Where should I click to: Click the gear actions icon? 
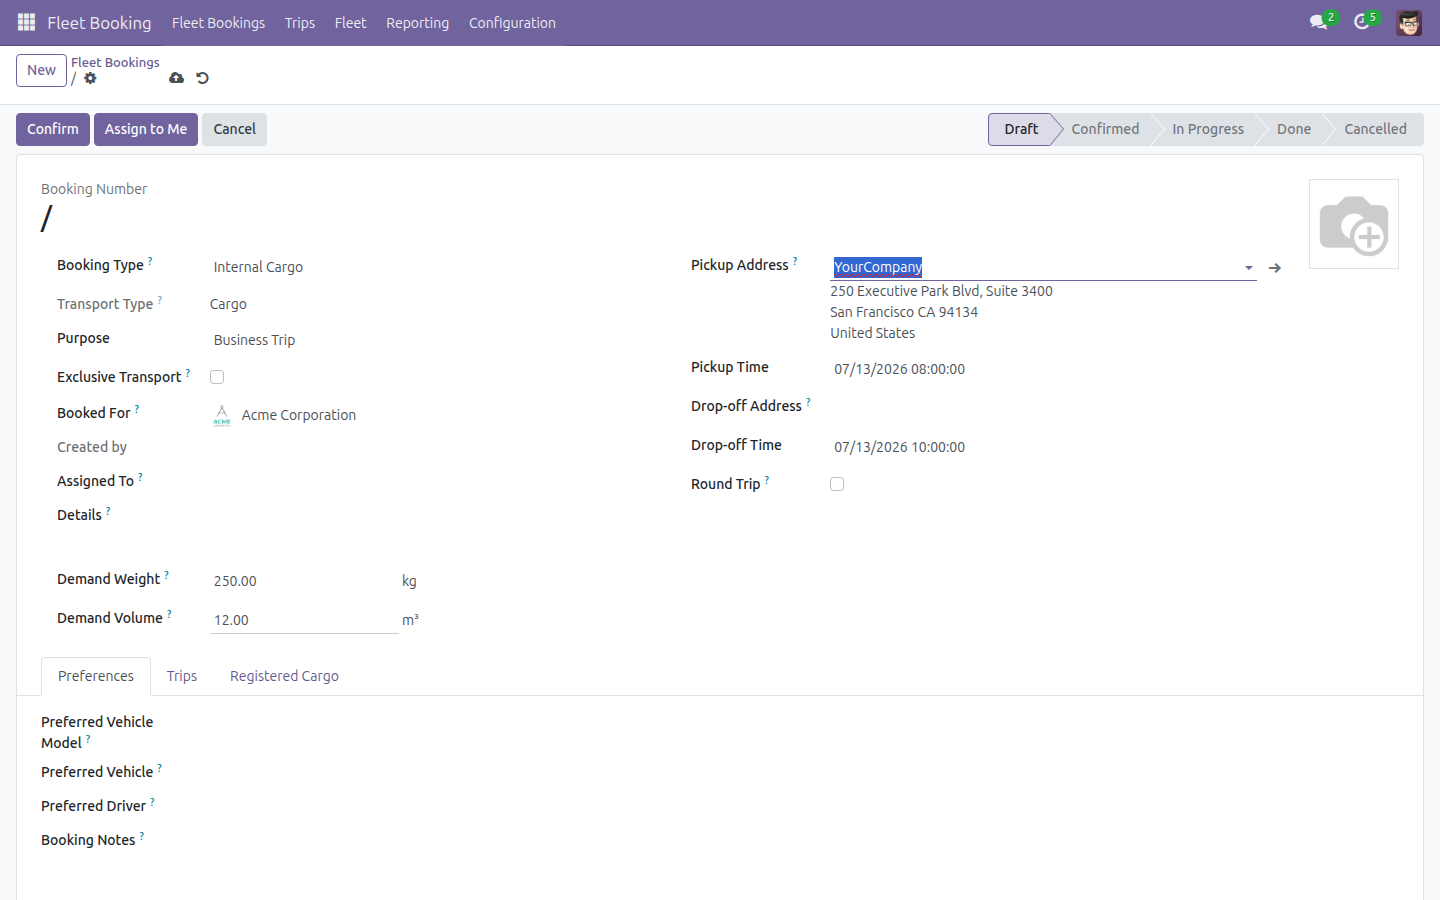pos(90,78)
